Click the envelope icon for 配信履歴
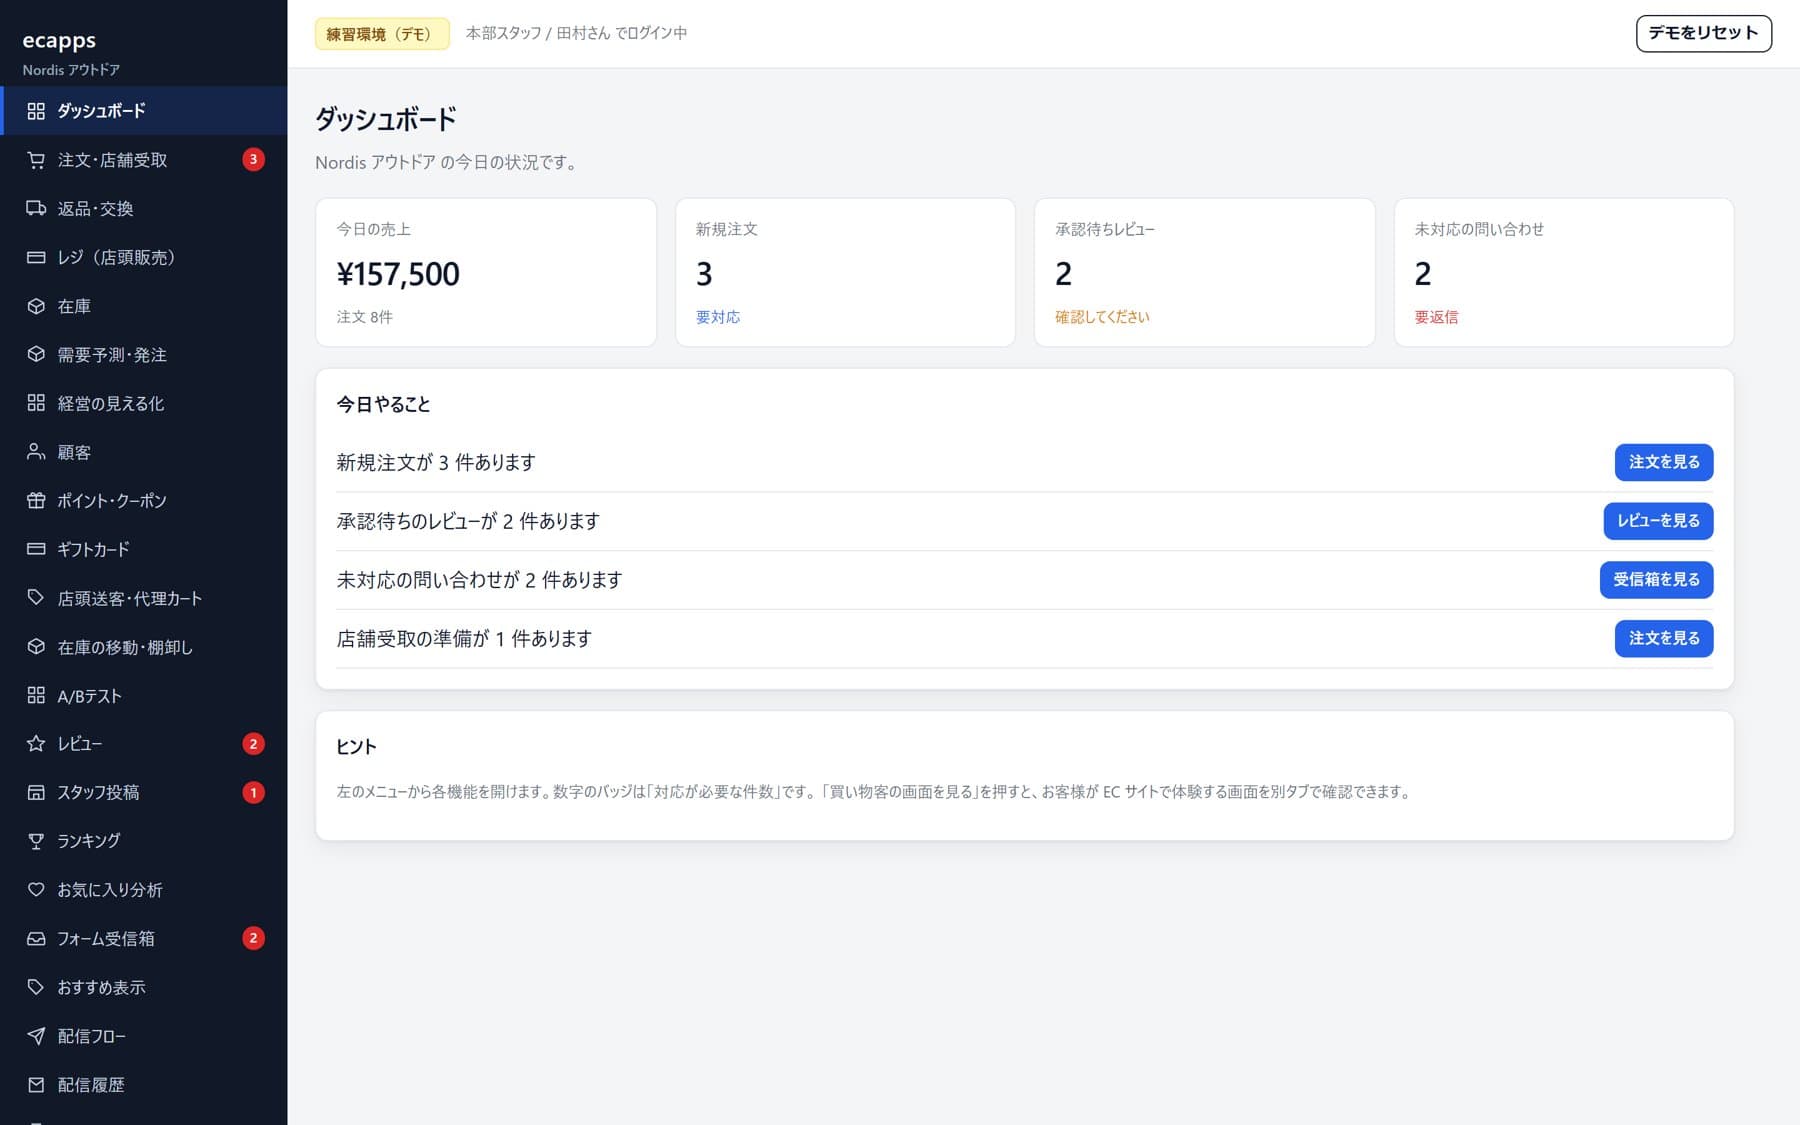This screenshot has height=1125, width=1800. 36,1085
